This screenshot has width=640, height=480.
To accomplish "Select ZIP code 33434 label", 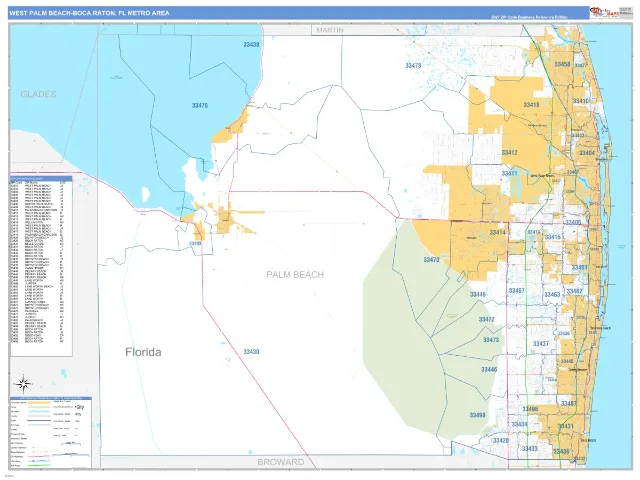I will coord(519,424).
